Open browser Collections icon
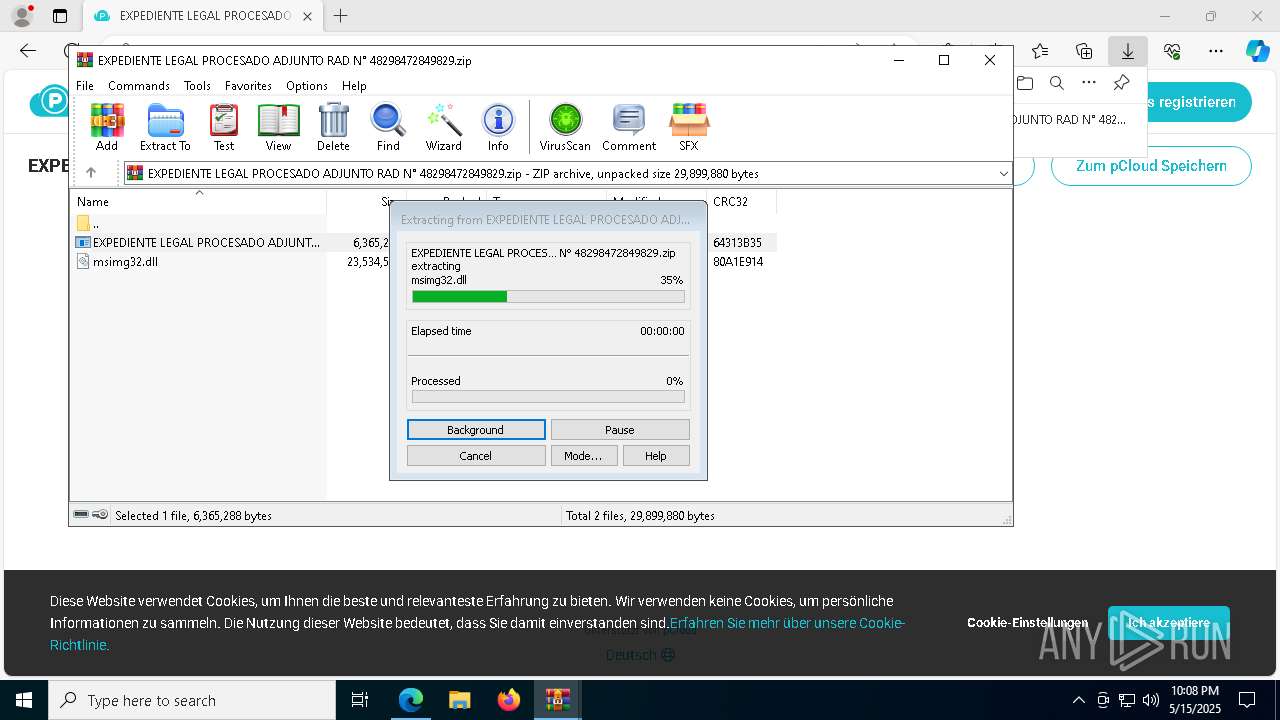Viewport: 1280px width, 720px height. 1084,51
